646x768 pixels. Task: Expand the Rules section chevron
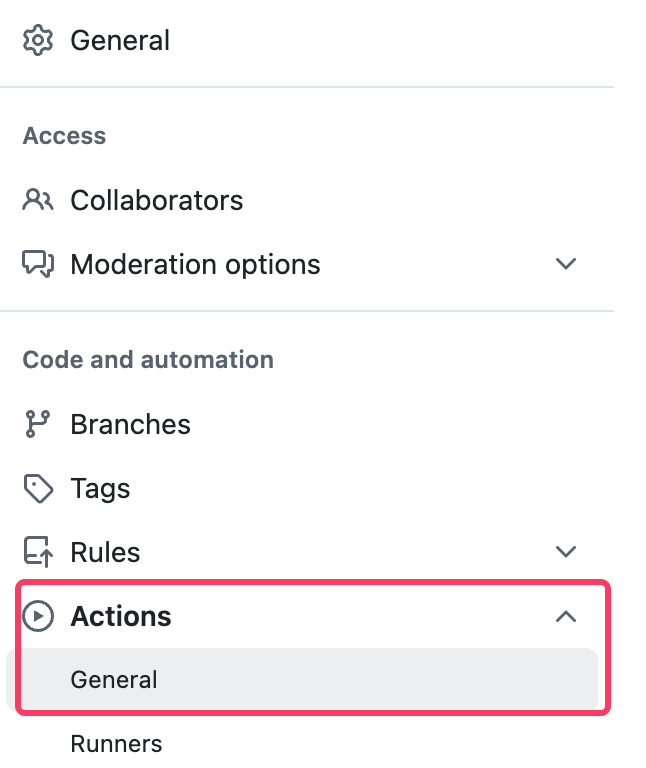coord(566,552)
